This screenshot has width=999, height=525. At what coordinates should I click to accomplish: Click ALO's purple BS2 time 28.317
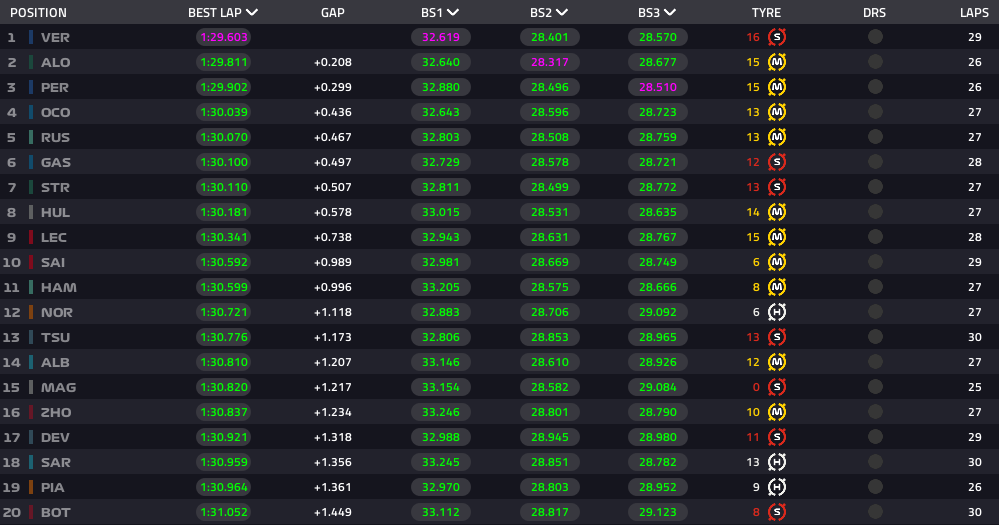pyautogui.click(x=549, y=62)
